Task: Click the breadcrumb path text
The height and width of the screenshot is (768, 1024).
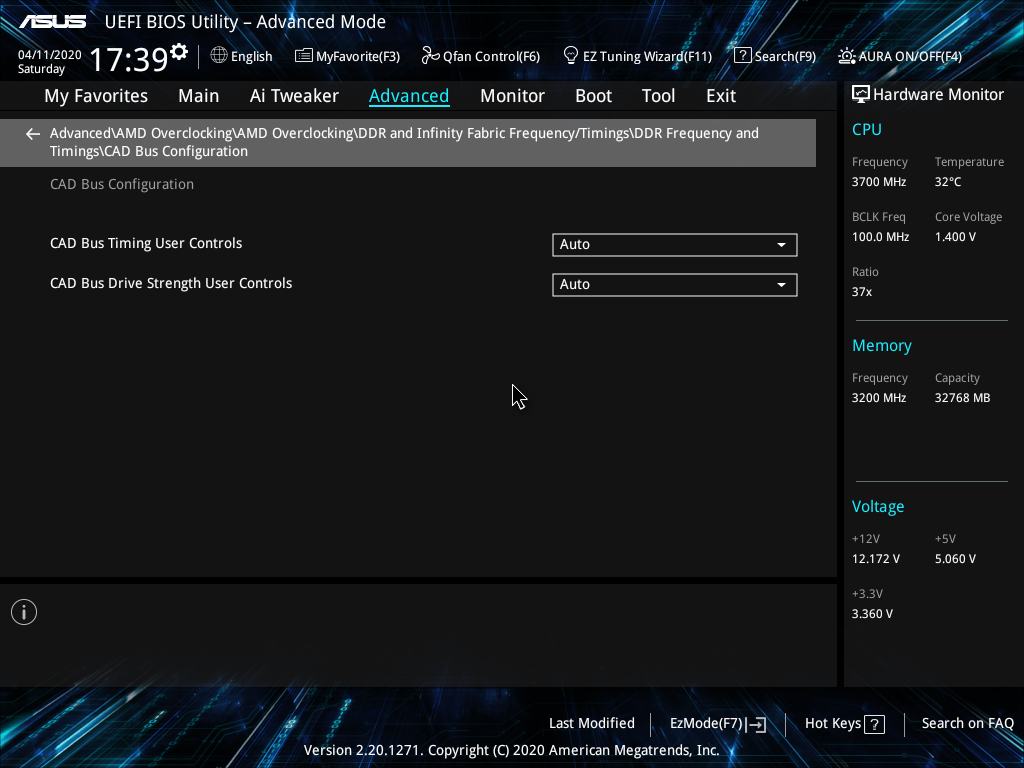Action: 404,142
